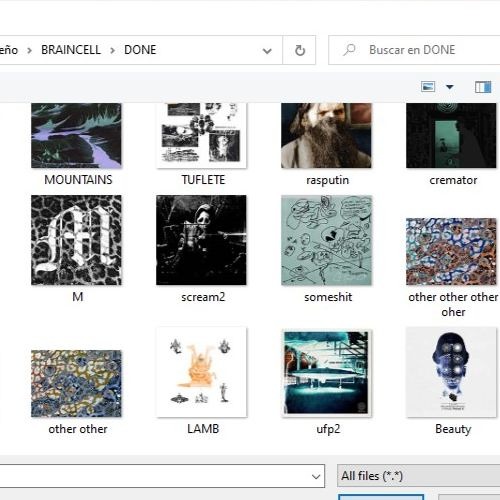Click the file name 'rasputin' label
The width and height of the screenshot is (500, 500).
click(328, 180)
